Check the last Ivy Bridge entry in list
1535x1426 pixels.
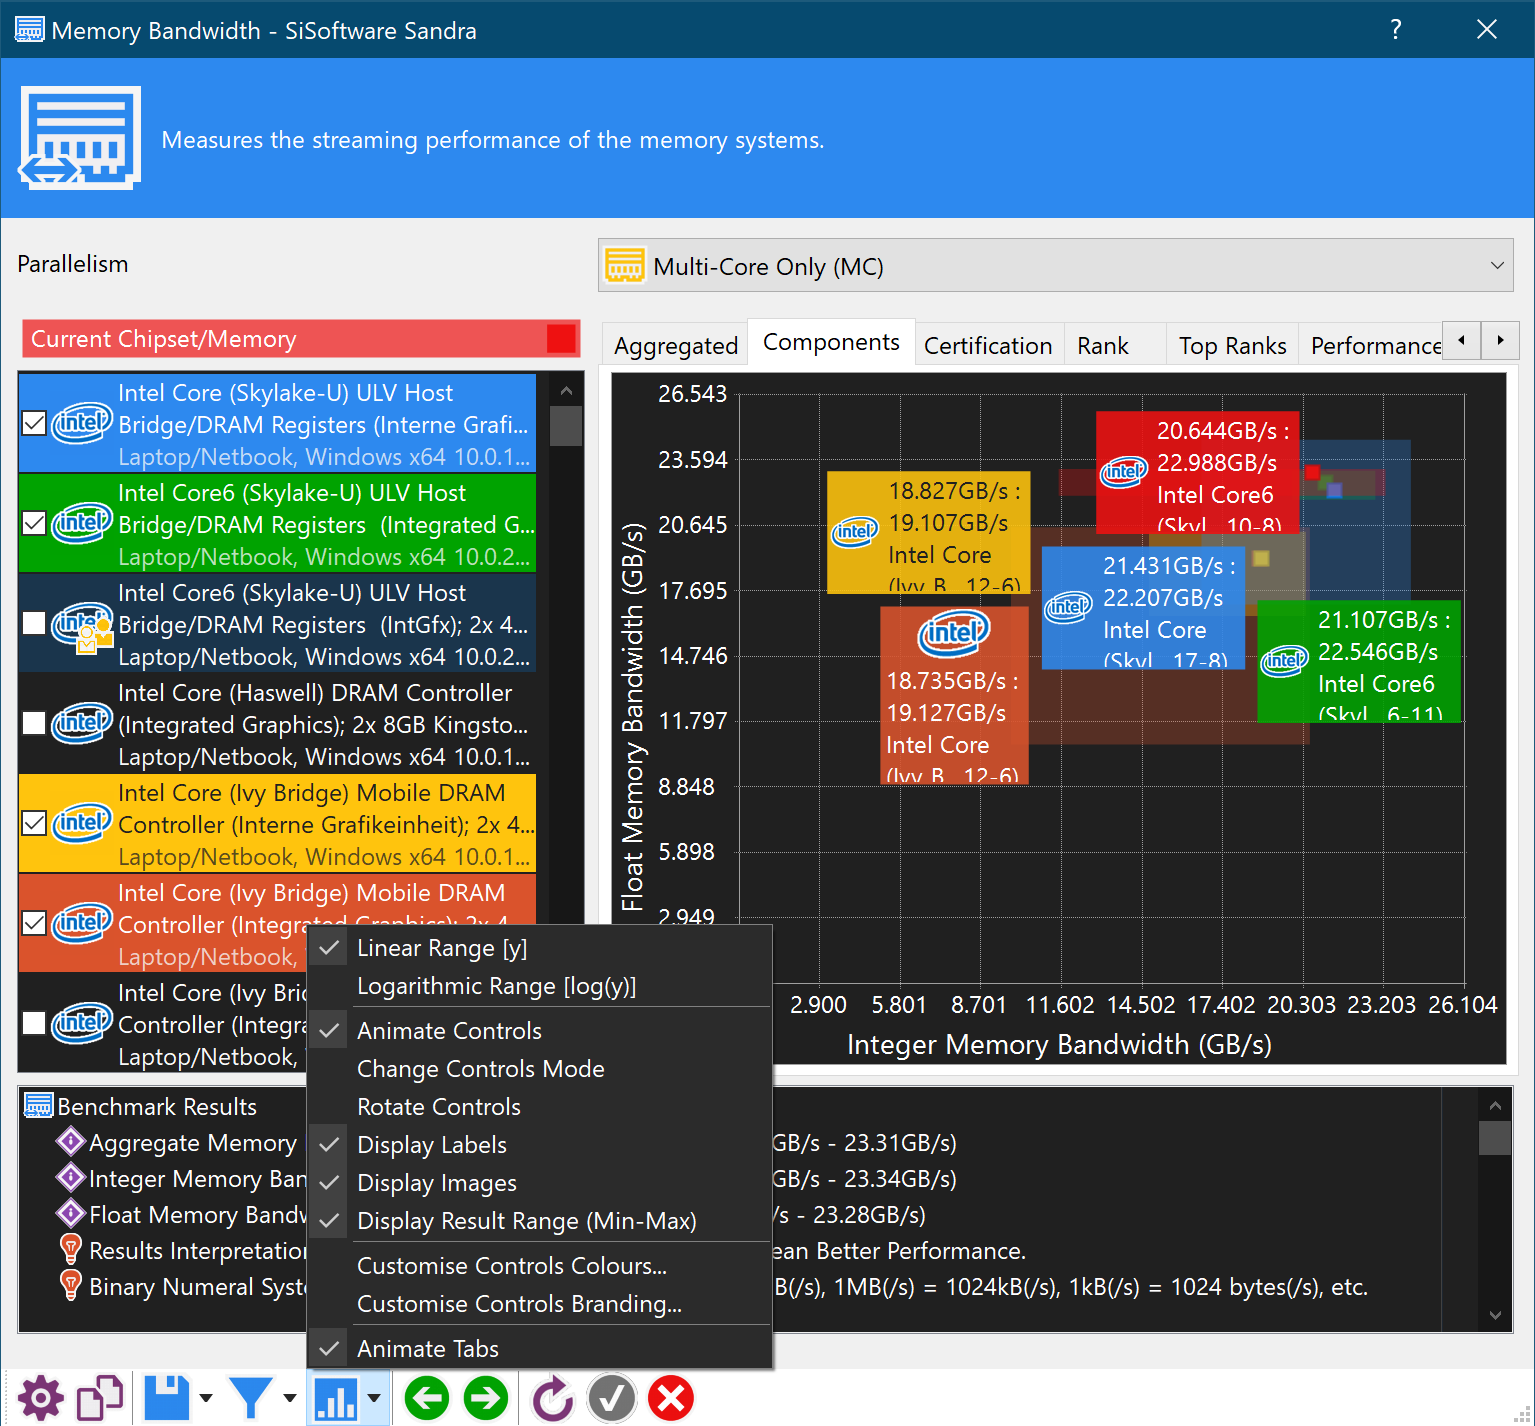pos(34,1023)
